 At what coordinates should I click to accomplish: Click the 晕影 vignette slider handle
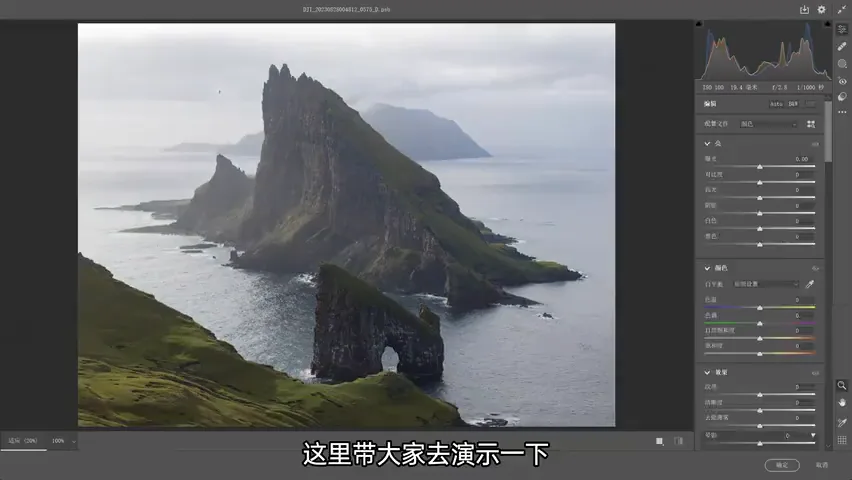coord(760,444)
